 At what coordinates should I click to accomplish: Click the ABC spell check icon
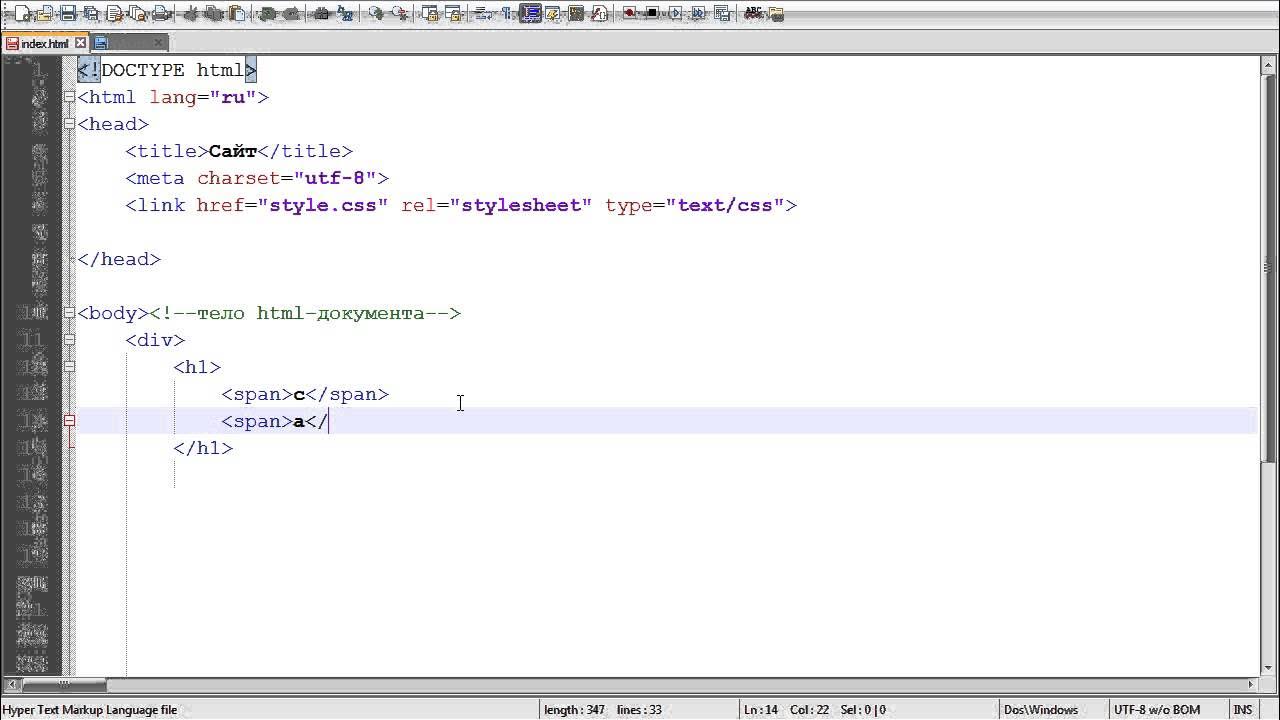point(754,14)
